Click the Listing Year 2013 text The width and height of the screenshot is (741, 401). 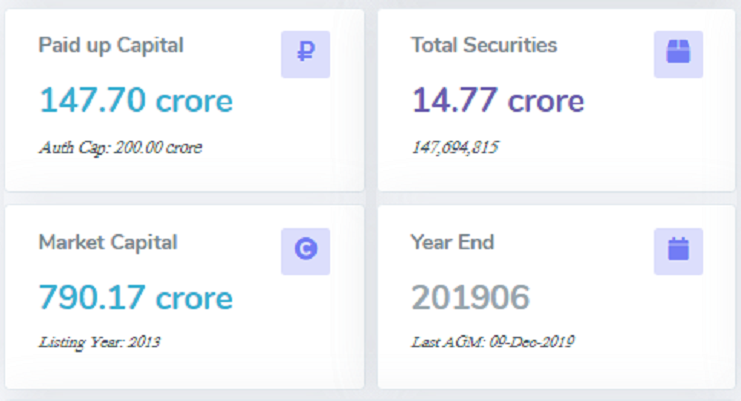click(99, 342)
